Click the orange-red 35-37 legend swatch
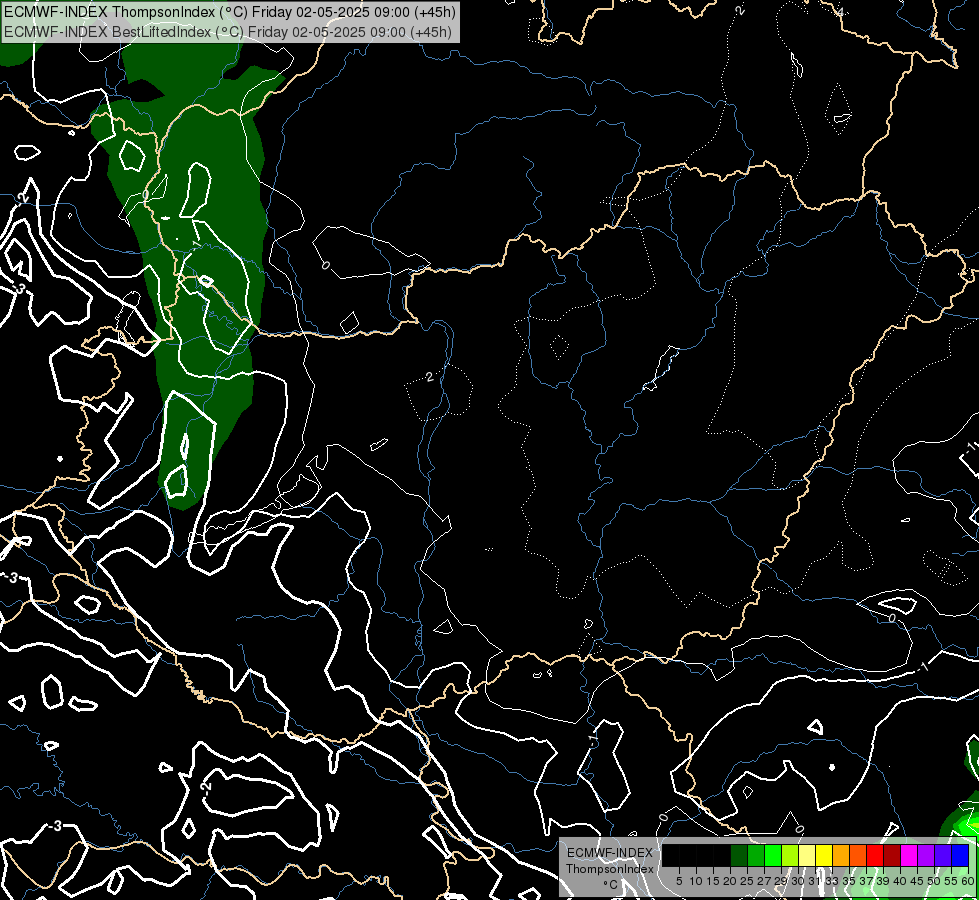 (858, 856)
